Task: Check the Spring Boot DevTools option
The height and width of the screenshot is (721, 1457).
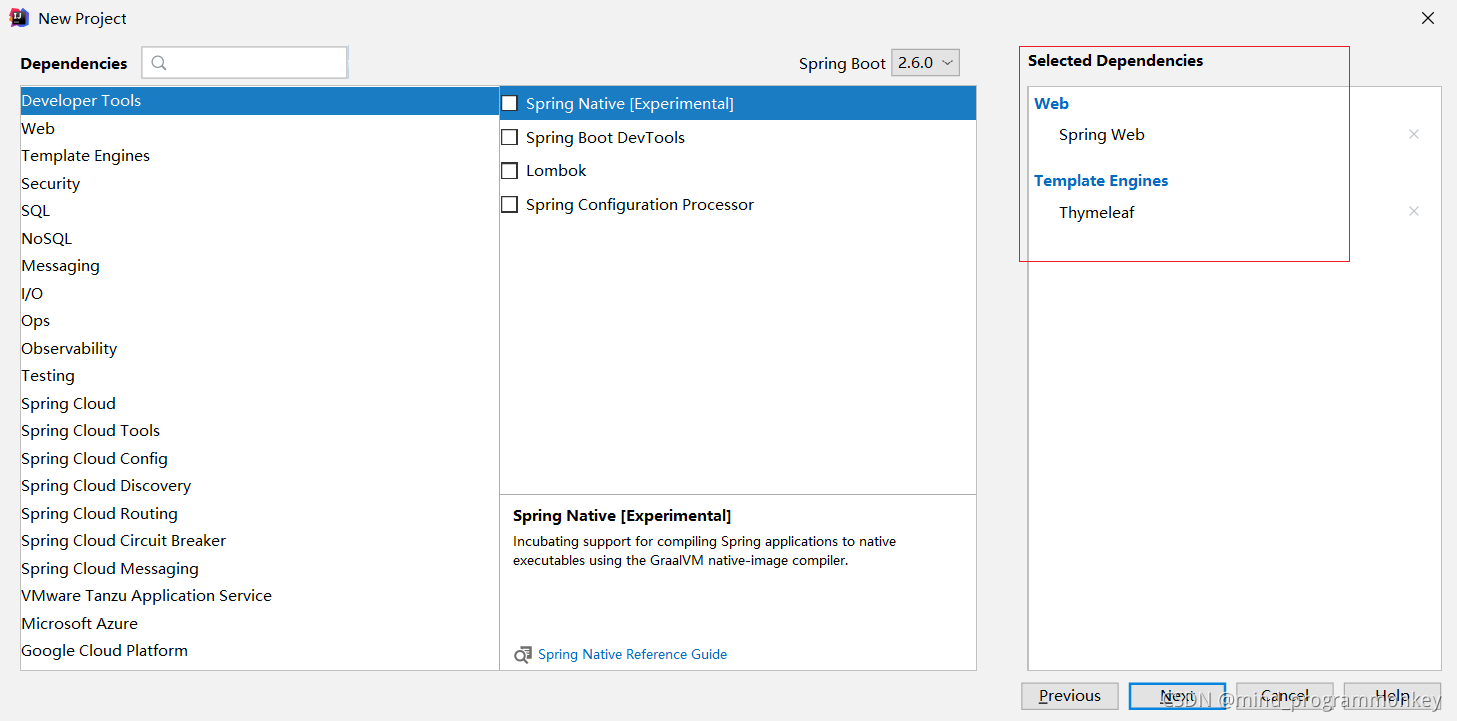Action: pyautogui.click(x=510, y=137)
